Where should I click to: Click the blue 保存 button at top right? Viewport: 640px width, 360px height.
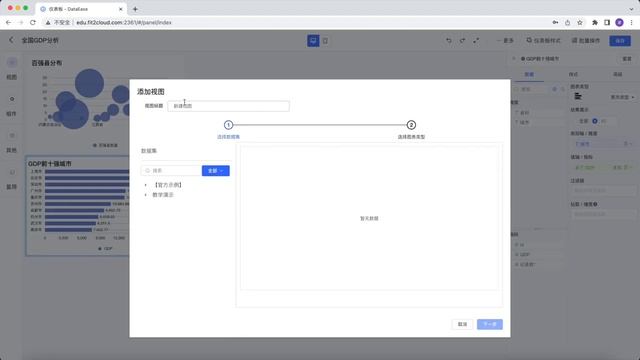coord(620,41)
